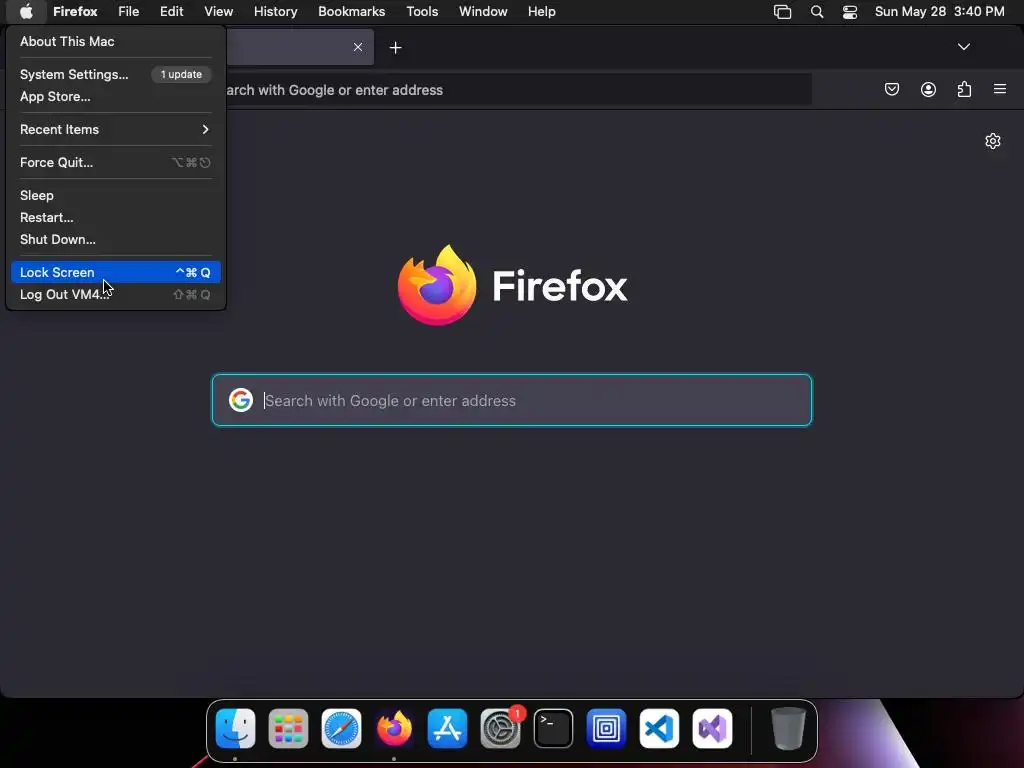The width and height of the screenshot is (1024, 768).
Task: Open a new tab with plus button
Action: coord(395,47)
